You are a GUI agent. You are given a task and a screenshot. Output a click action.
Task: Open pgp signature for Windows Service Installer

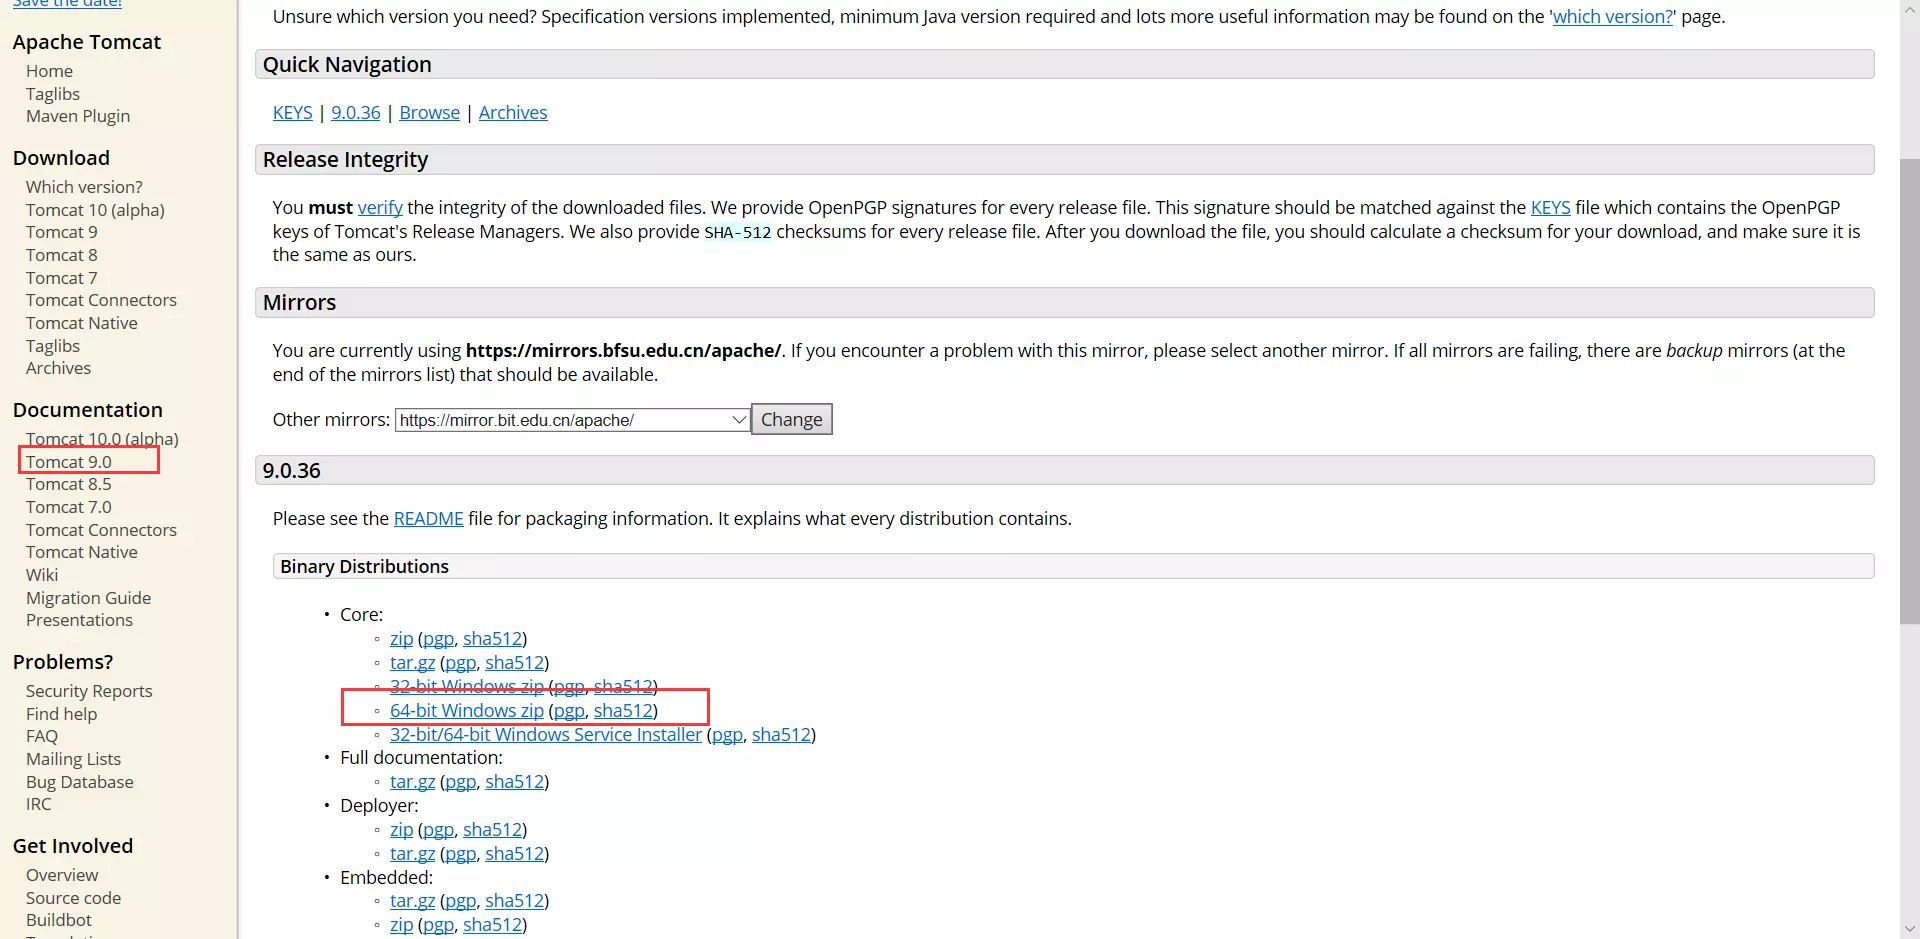click(x=727, y=735)
